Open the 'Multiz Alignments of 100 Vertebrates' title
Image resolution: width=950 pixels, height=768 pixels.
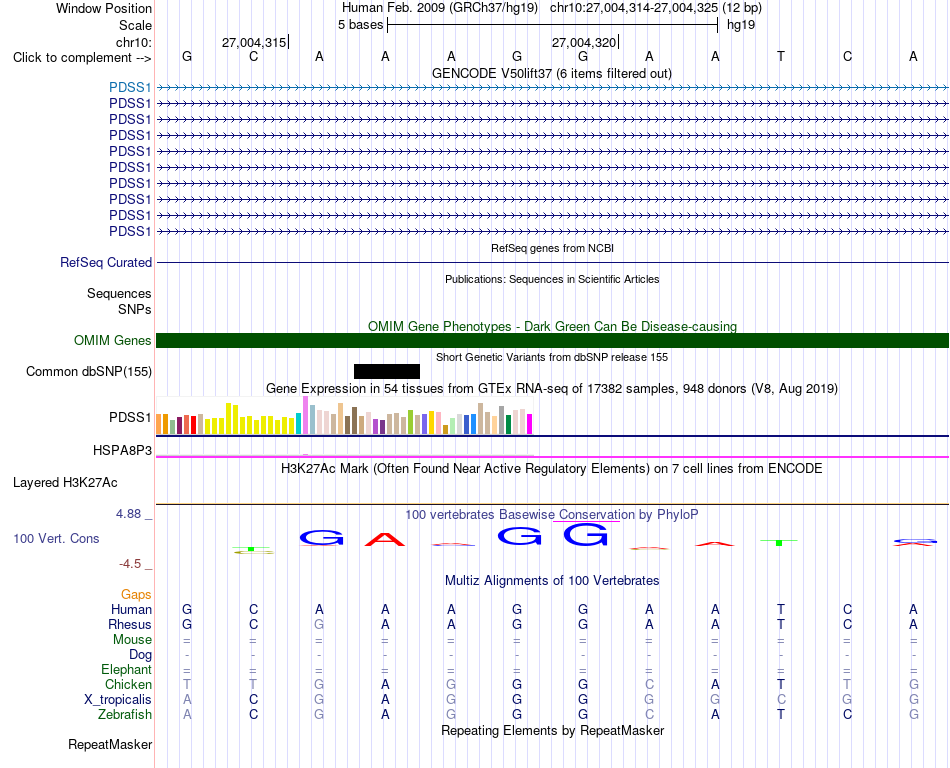pyautogui.click(x=552, y=580)
